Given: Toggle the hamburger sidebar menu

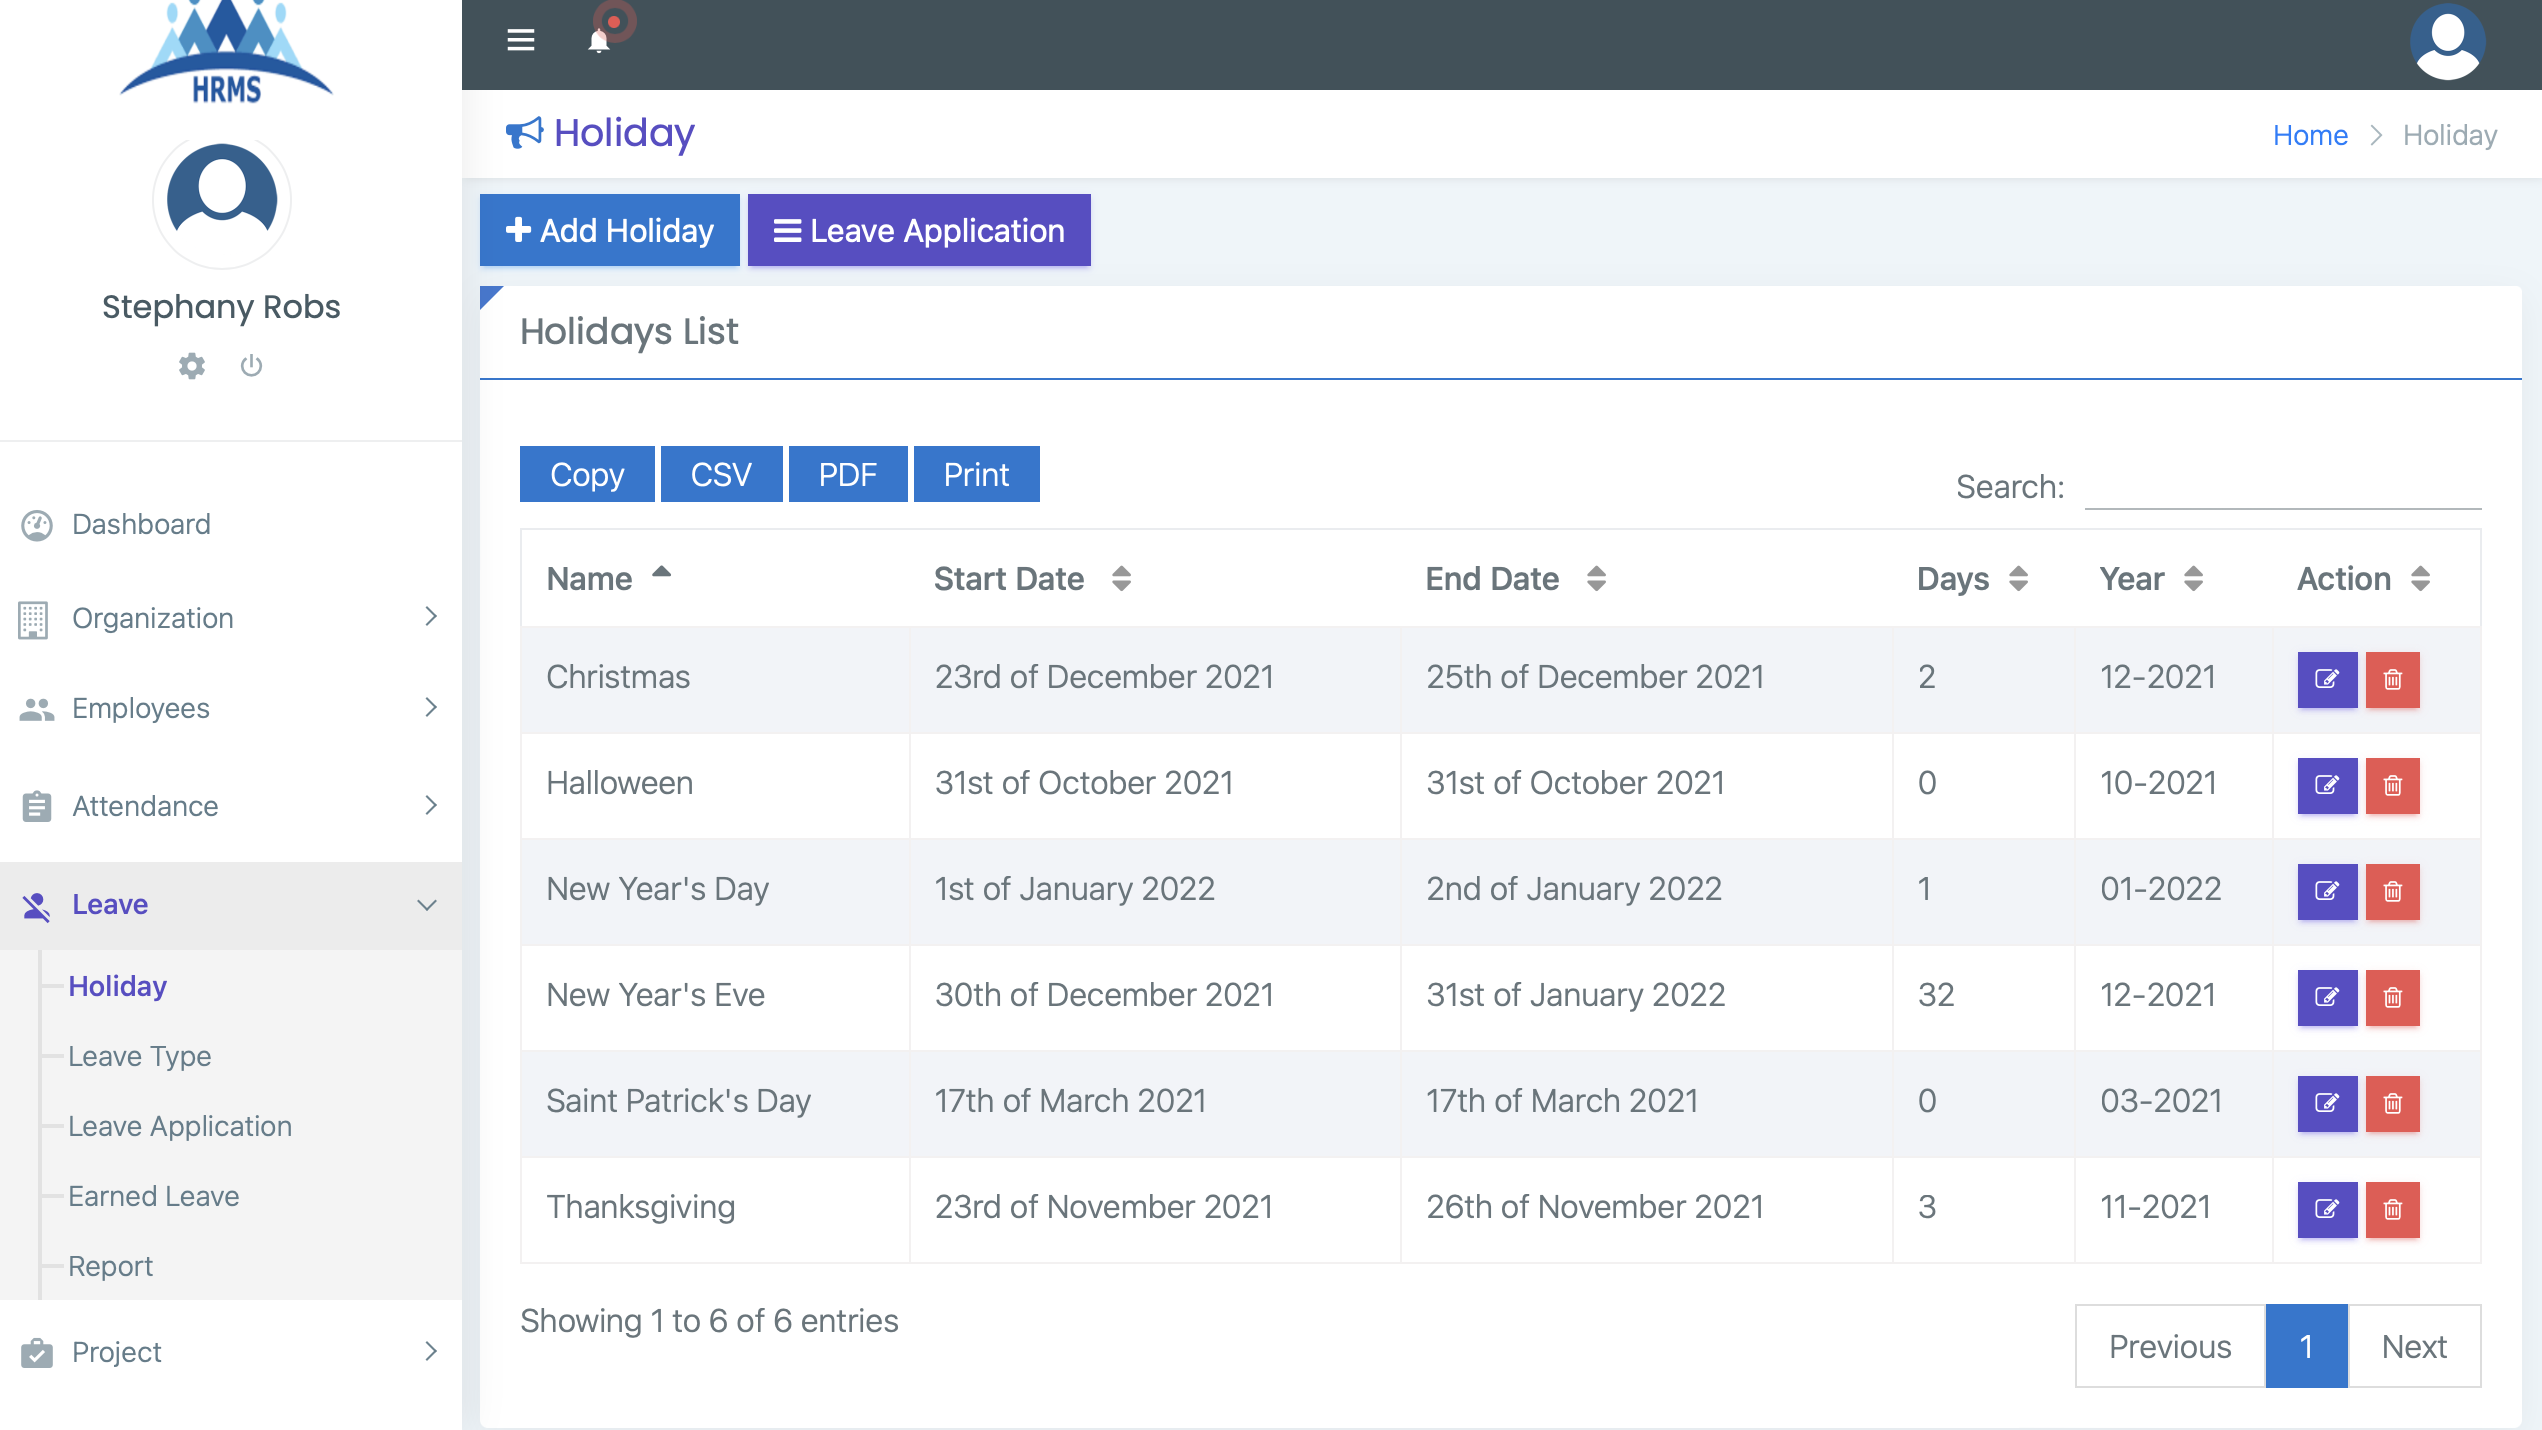Looking at the screenshot, I should (x=520, y=40).
